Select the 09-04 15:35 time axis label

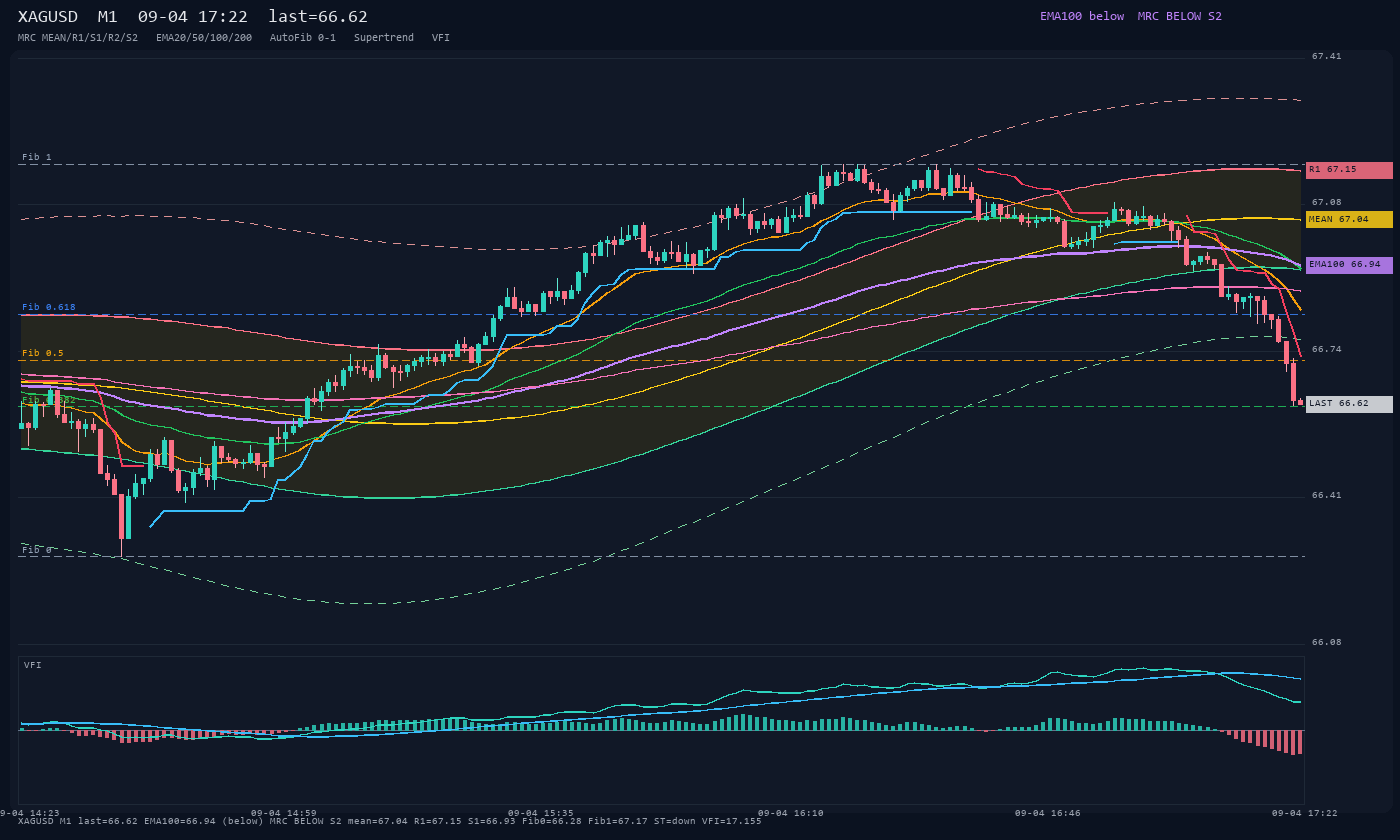pyautogui.click(x=541, y=813)
